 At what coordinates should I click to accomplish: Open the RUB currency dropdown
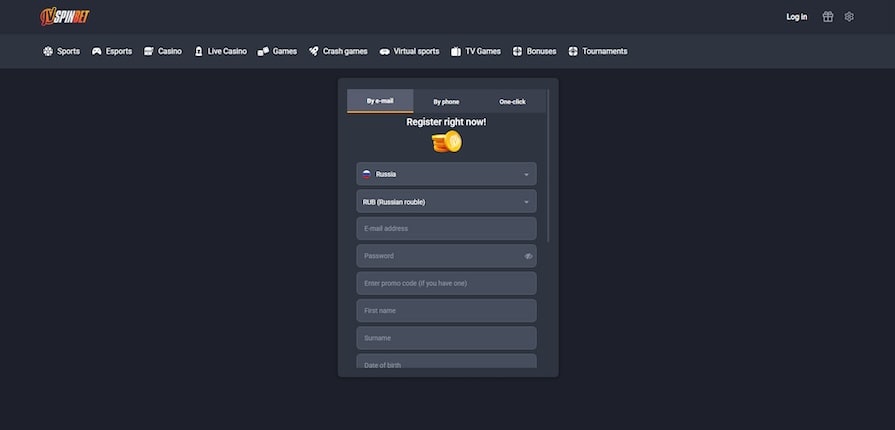tap(446, 202)
